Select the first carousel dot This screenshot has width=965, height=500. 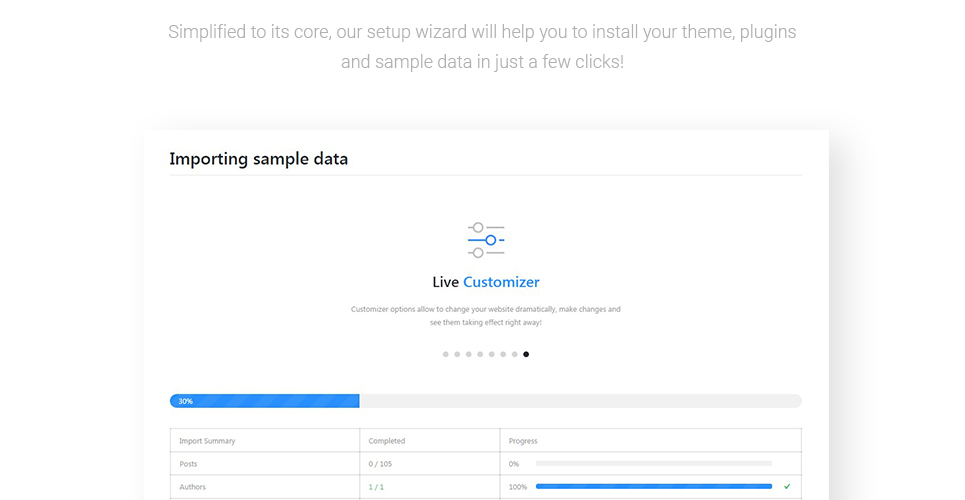pyautogui.click(x=446, y=354)
